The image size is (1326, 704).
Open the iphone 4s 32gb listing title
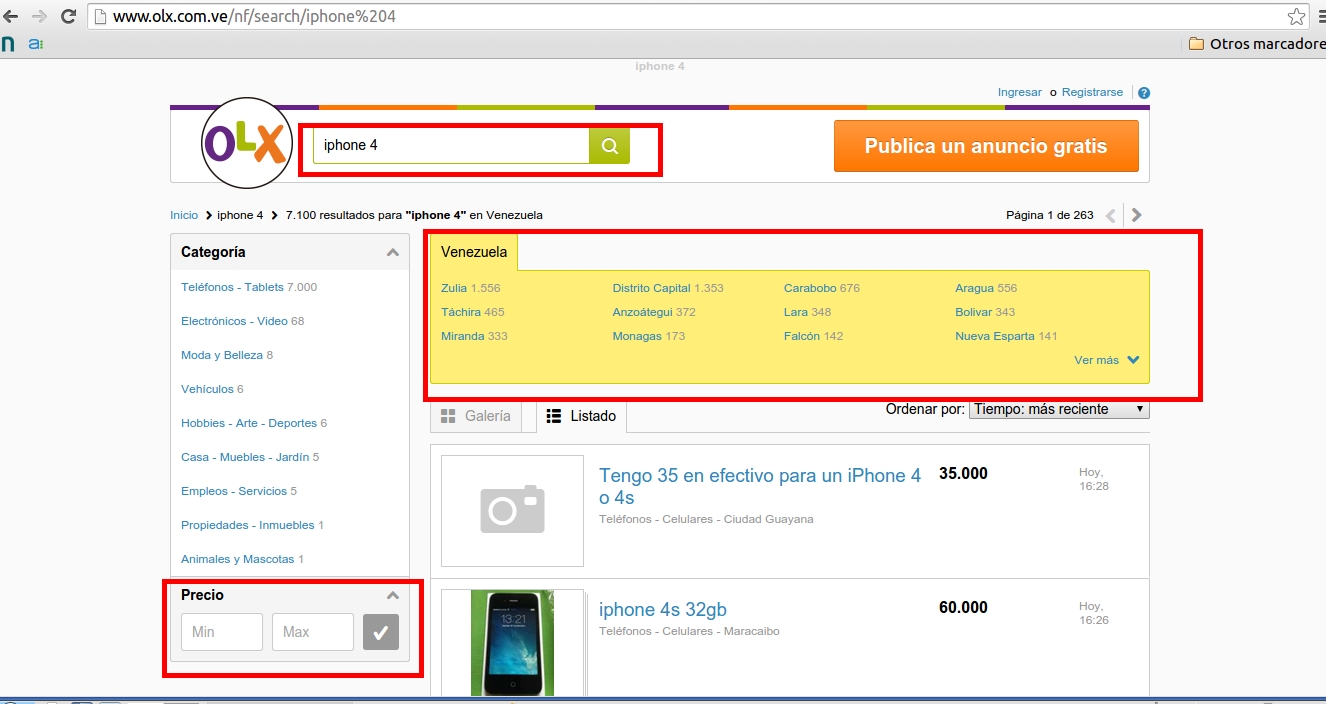click(x=663, y=610)
